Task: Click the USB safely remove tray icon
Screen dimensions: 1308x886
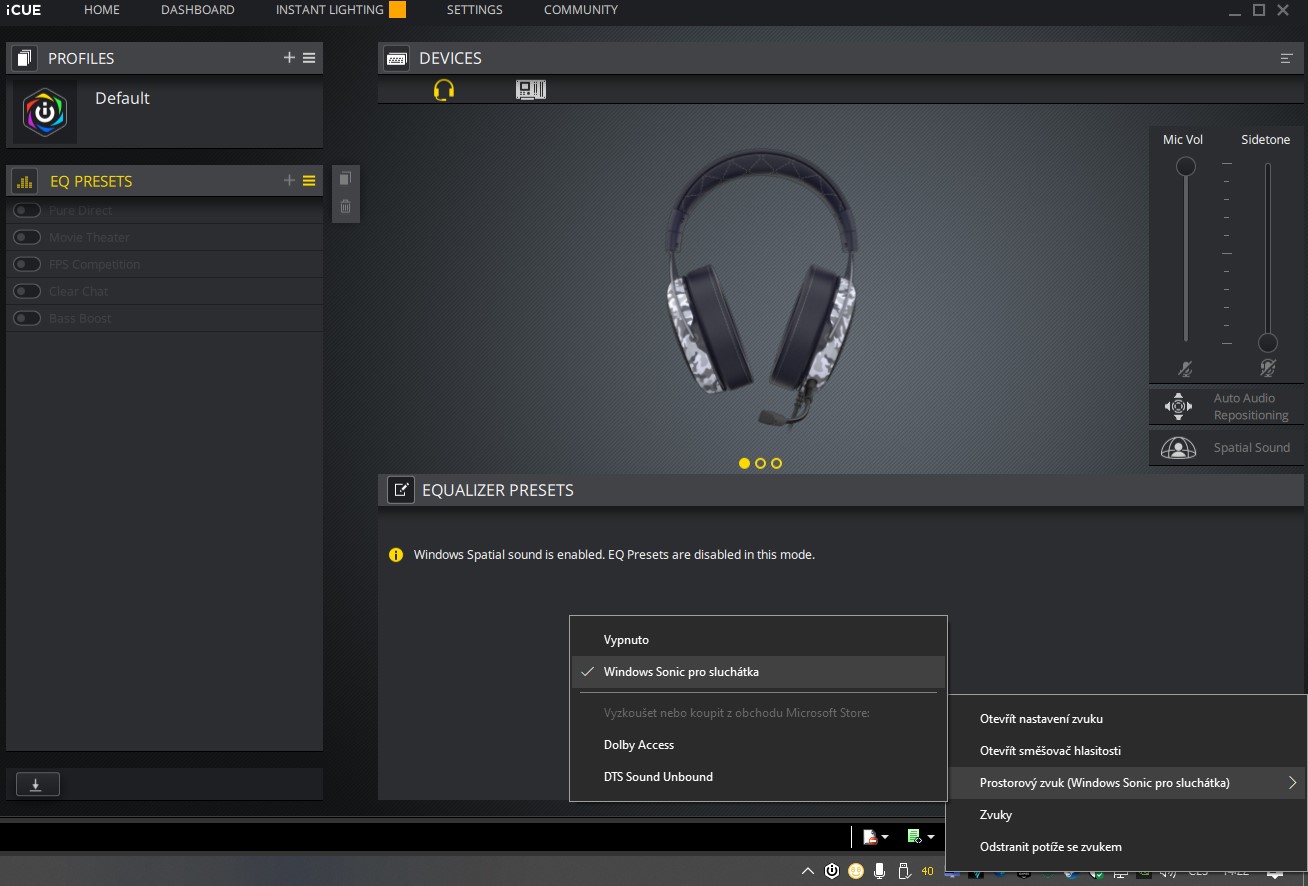Action: (x=904, y=871)
